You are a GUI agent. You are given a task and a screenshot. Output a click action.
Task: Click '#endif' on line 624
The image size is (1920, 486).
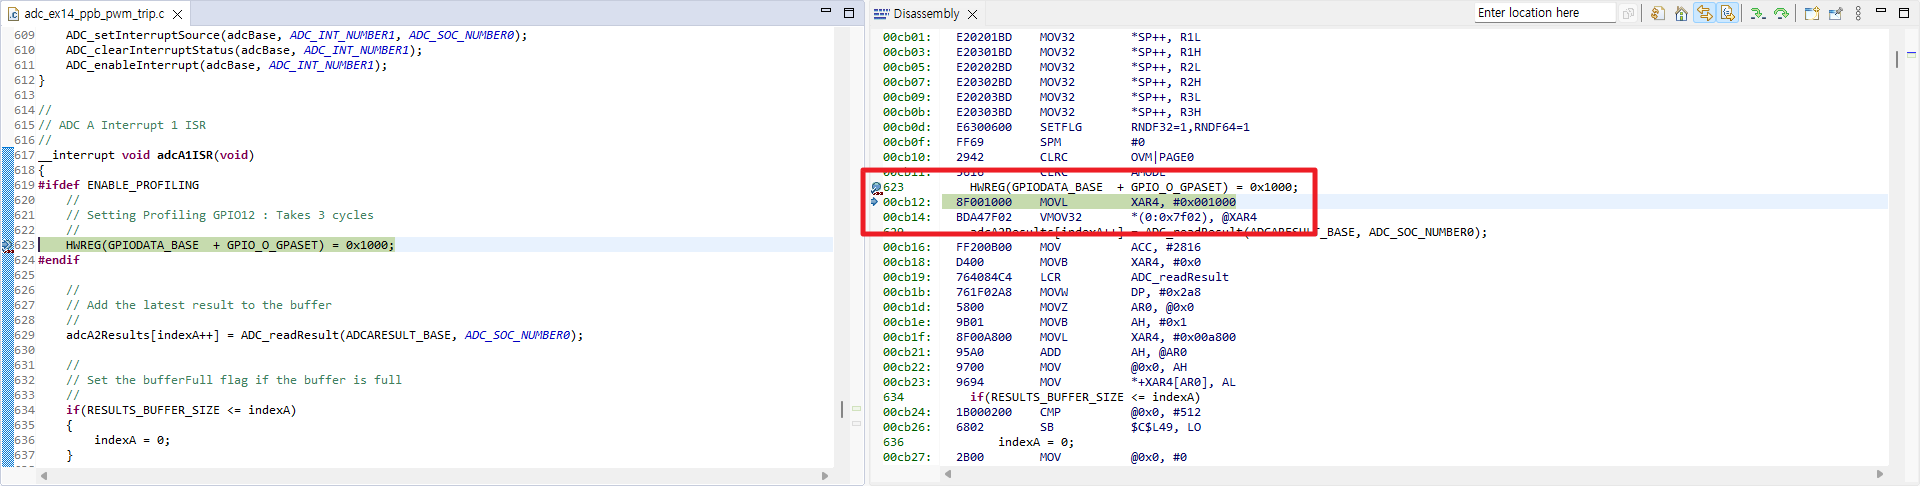click(x=59, y=260)
